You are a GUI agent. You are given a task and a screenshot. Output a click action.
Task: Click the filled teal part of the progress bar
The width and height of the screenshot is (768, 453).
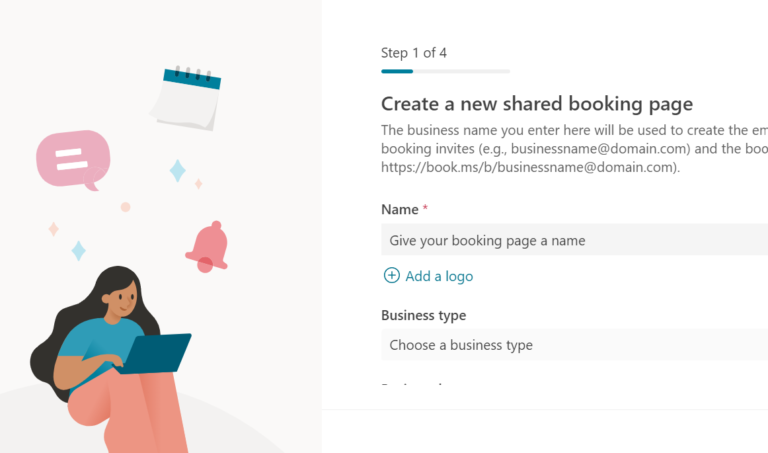(397, 71)
